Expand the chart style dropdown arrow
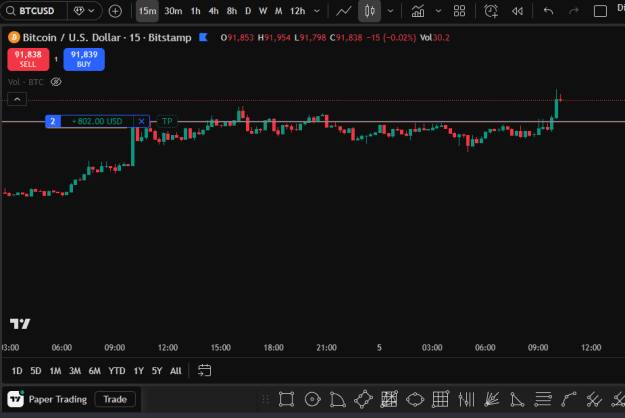Viewport: 625px width, 418px height. pyautogui.click(x=391, y=11)
